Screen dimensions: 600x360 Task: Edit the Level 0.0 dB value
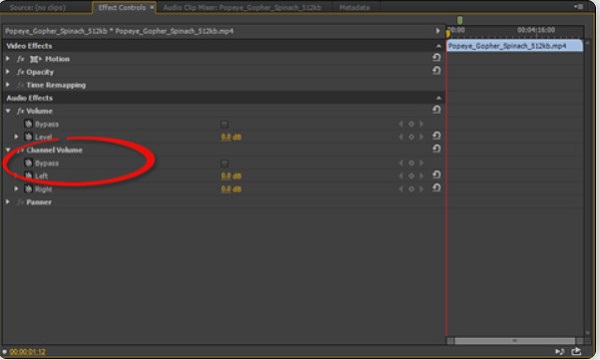pos(231,137)
